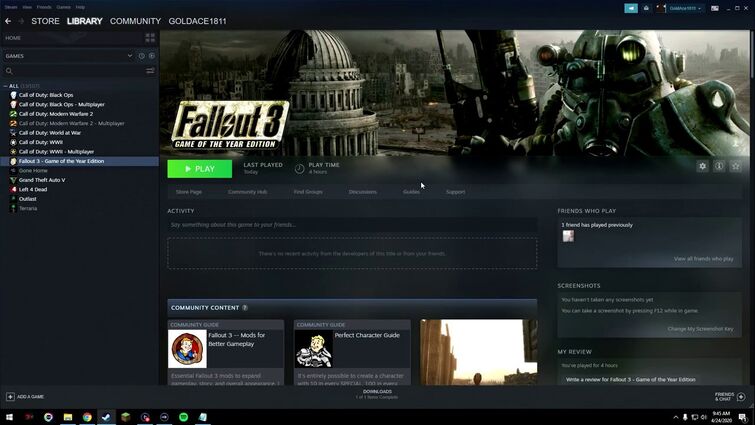Select Terraria in the library
The width and height of the screenshot is (755, 425).
pyautogui.click(x=28, y=208)
